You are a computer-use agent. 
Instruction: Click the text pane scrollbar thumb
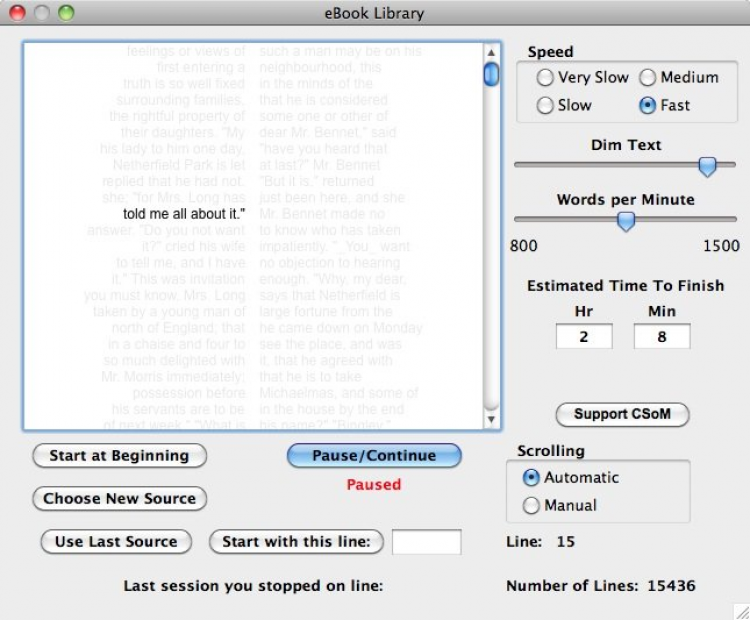pyautogui.click(x=491, y=74)
